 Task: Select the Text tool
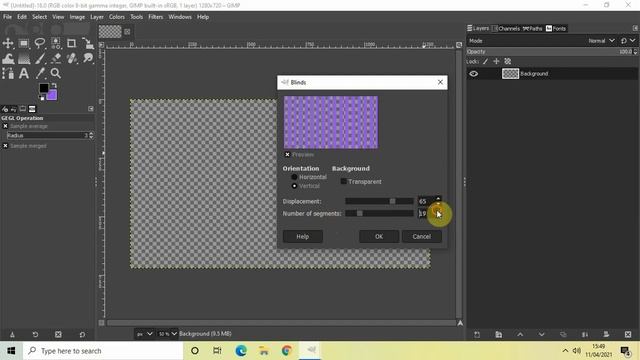[24, 73]
